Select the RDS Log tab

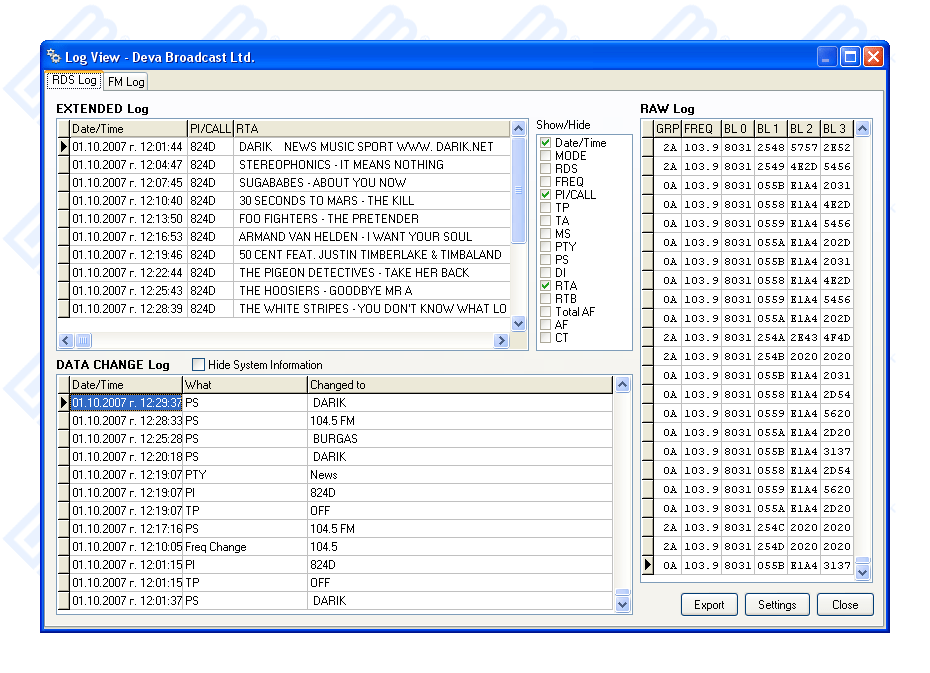(74, 80)
